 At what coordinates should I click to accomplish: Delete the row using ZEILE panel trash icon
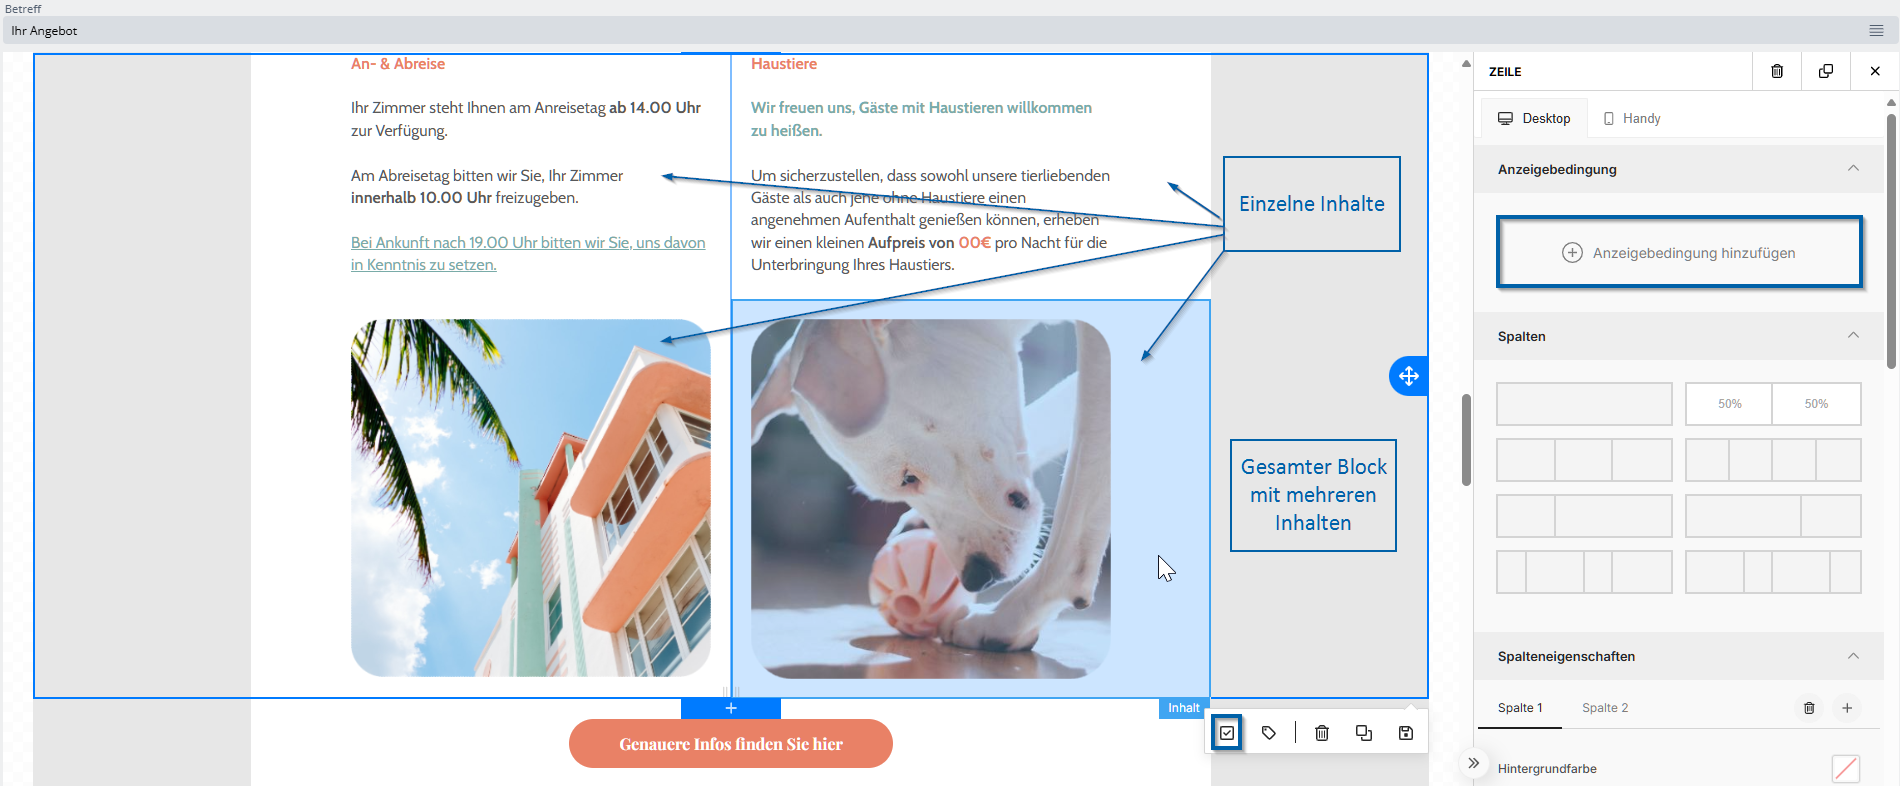(x=1777, y=71)
